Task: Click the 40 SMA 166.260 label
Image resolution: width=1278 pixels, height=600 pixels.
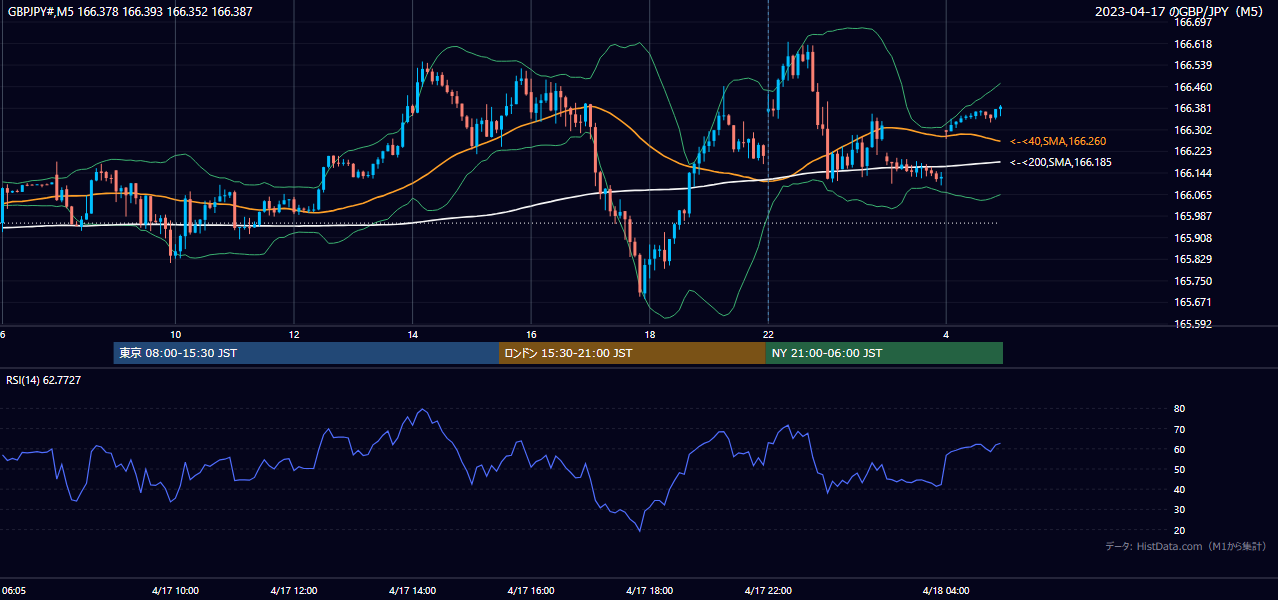Action: click(1058, 141)
